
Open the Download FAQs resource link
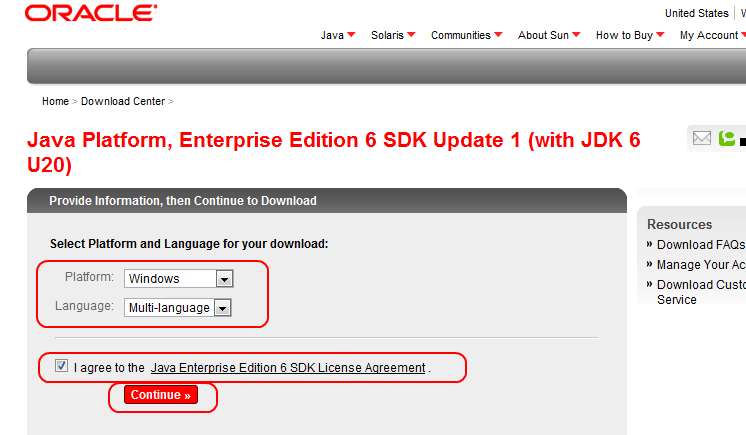coord(700,245)
